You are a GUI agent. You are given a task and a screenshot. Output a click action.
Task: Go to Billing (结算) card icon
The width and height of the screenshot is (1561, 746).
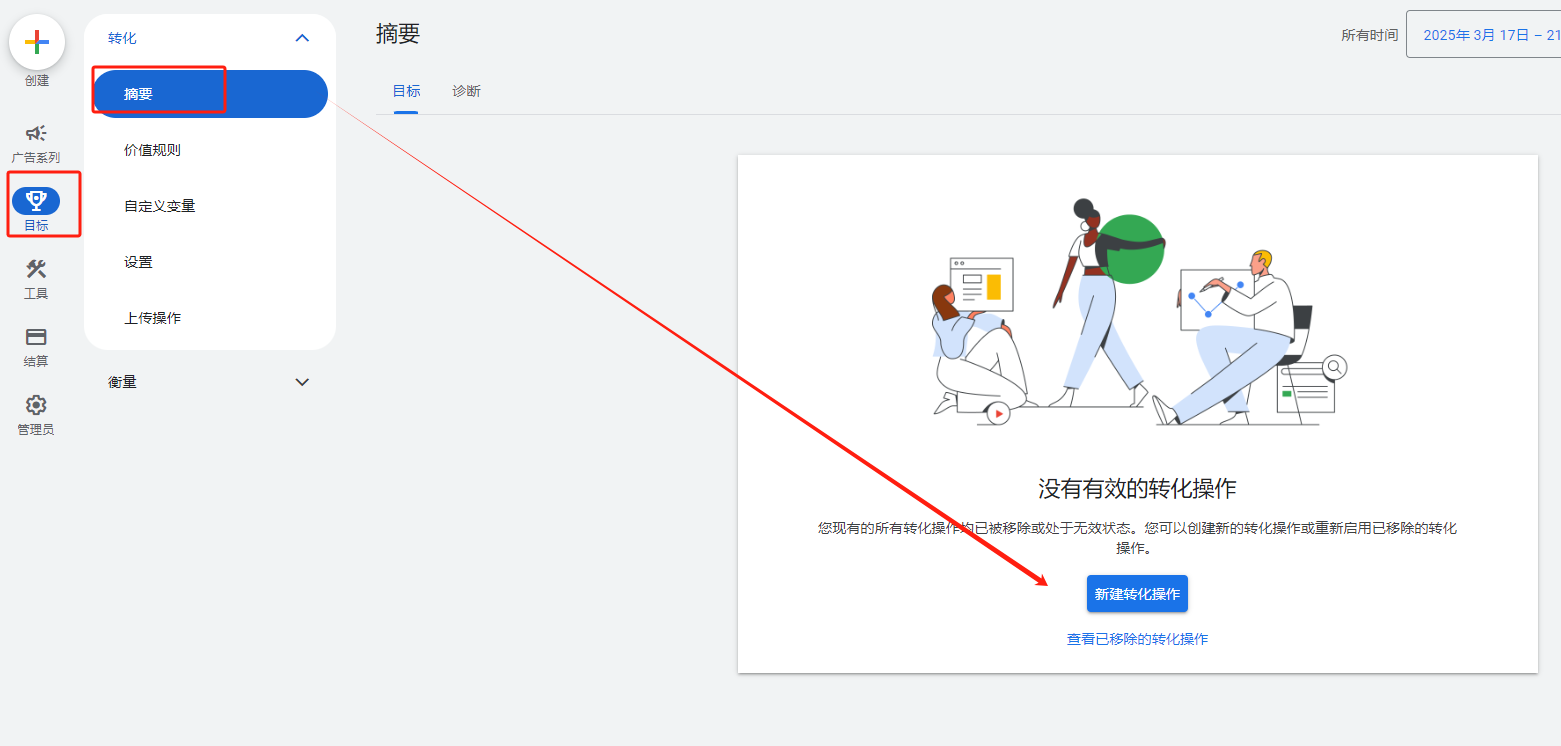36,338
